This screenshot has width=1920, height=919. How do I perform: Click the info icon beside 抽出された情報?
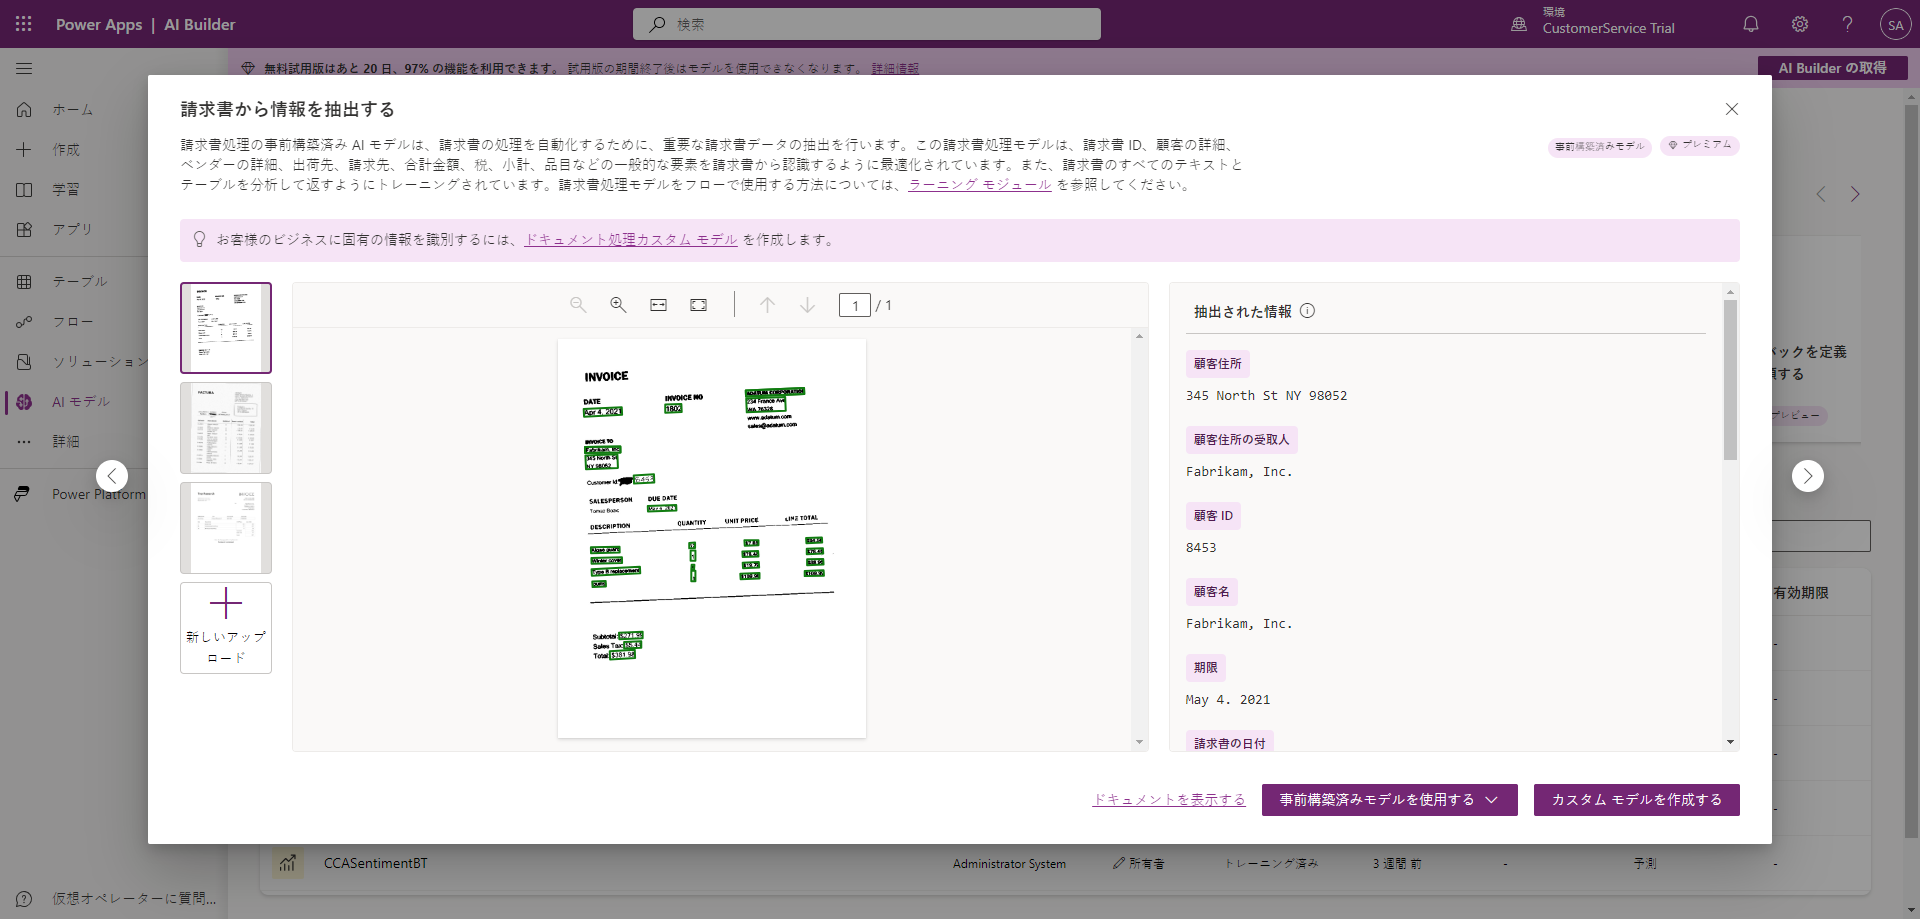tap(1307, 311)
